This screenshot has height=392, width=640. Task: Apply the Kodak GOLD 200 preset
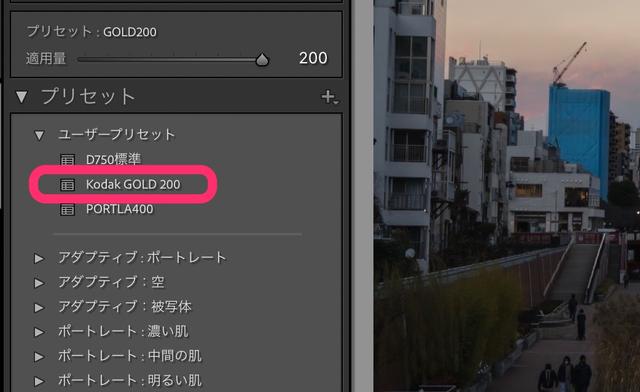(x=133, y=185)
